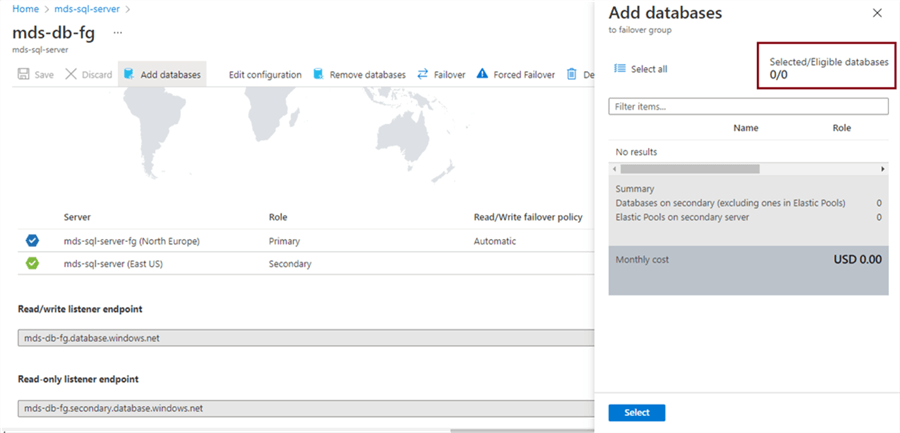Click the Name column header in panel
The height and width of the screenshot is (433, 900).
(x=746, y=128)
